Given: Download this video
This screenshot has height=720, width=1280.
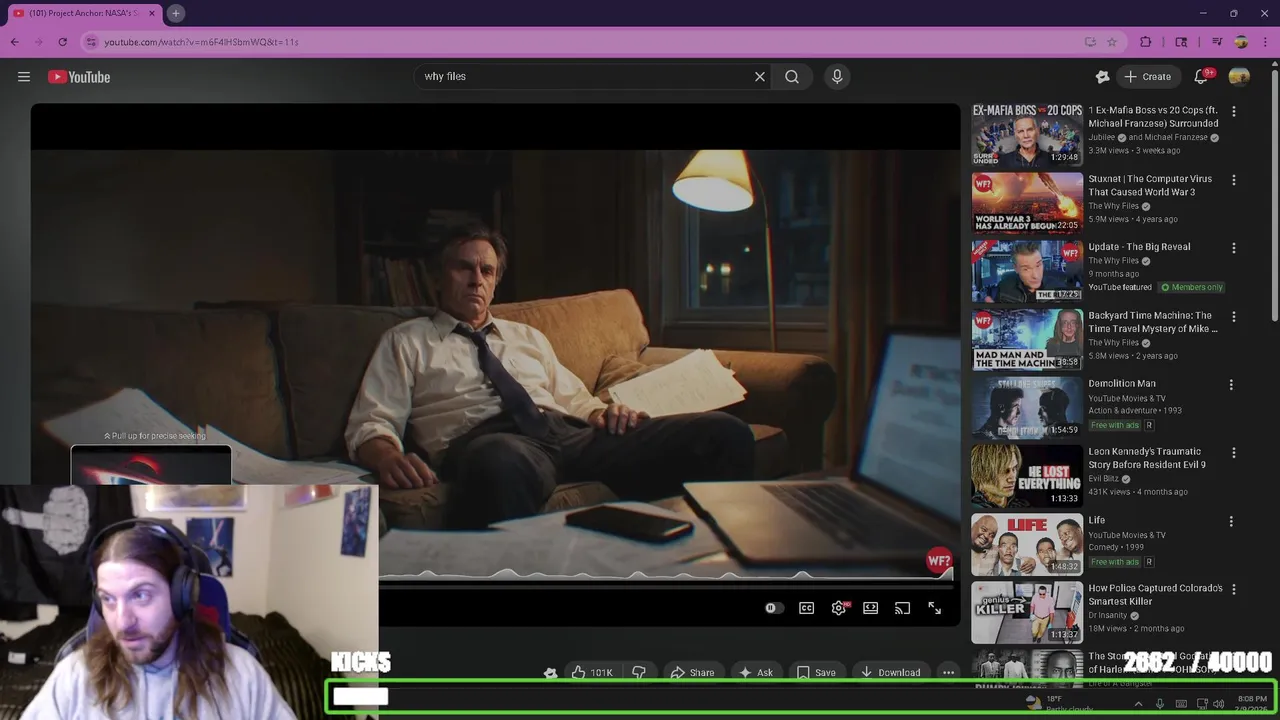Looking at the screenshot, I should (890, 673).
